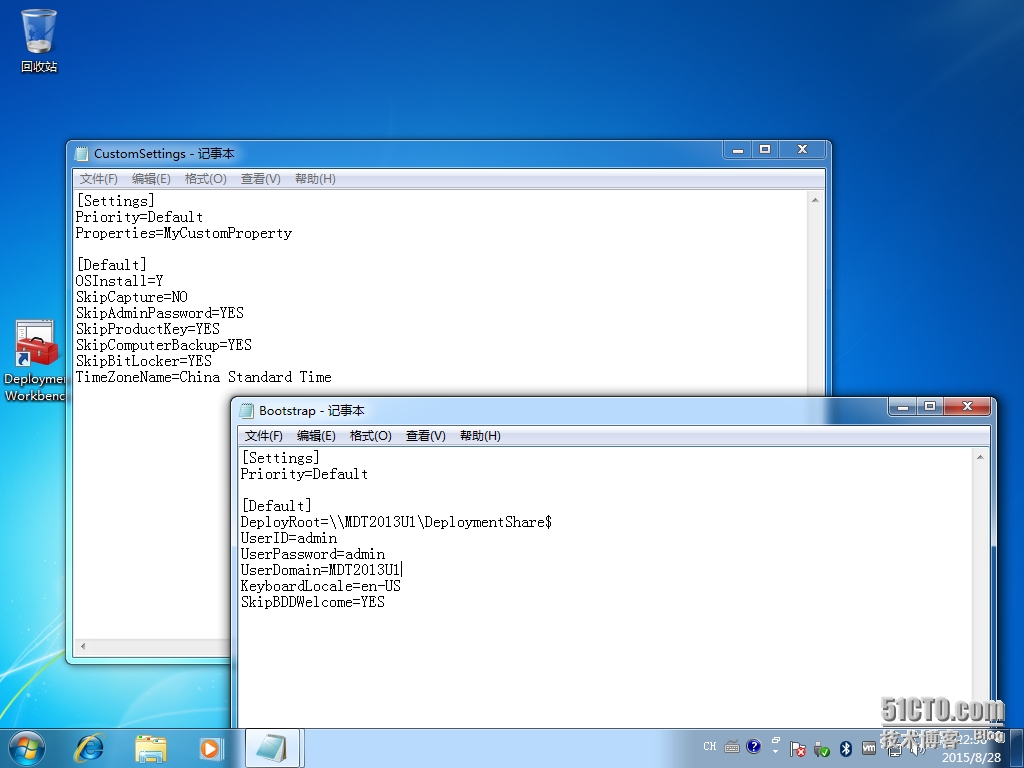Open 帮助(H) menu in CustomSettings Notepad
This screenshot has width=1024, height=768.
click(x=315, y=179)
